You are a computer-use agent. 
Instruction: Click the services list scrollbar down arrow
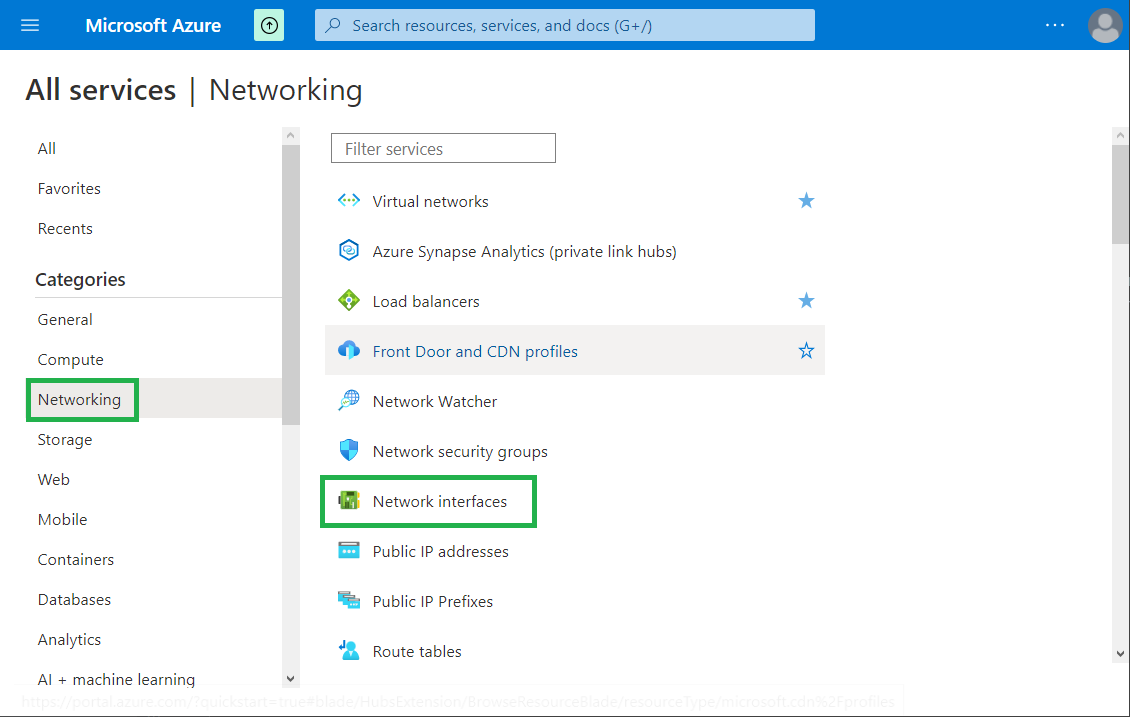[1120, 654]
